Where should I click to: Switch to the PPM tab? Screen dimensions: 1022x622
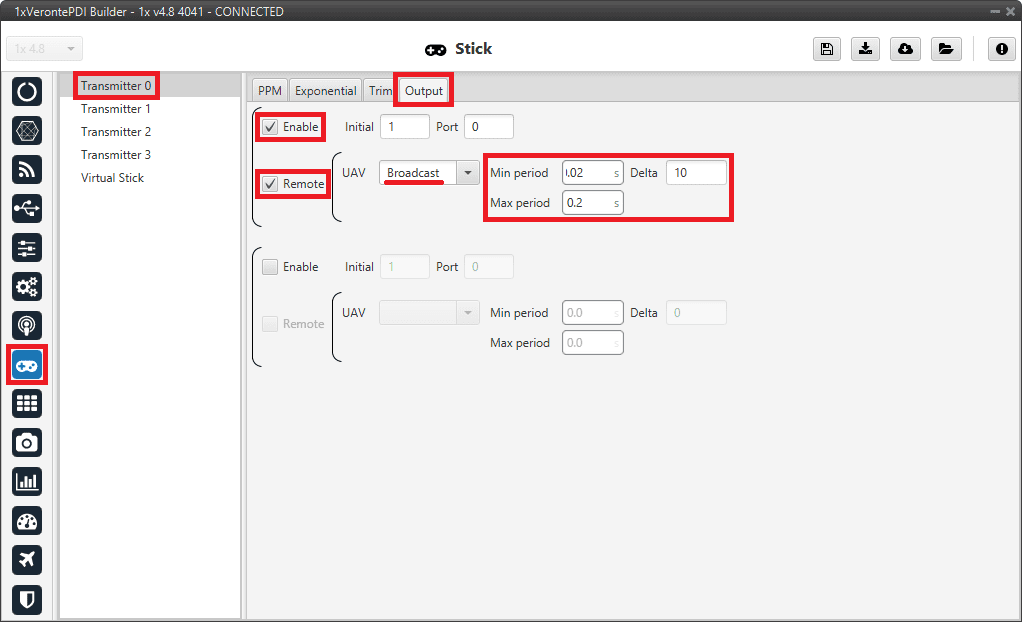pyautogui.click(x=270, y=90)
